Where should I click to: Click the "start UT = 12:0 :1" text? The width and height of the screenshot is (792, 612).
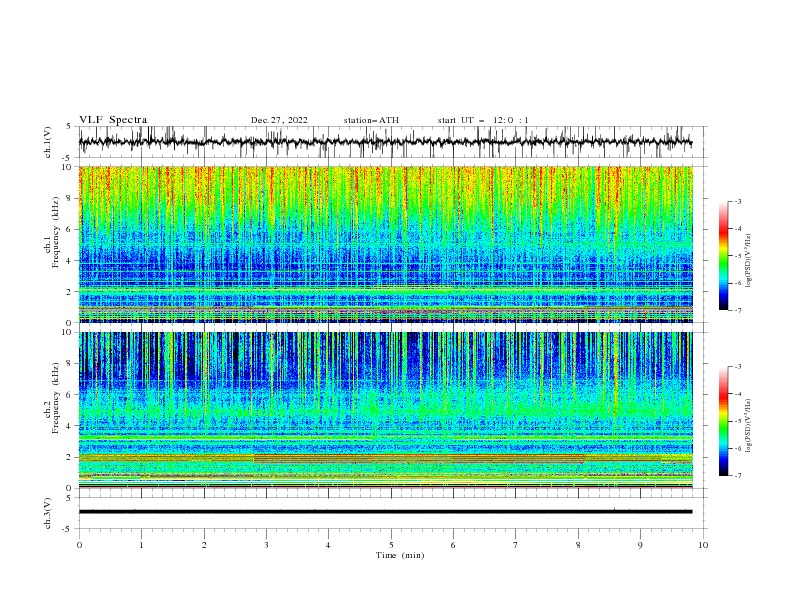pos(483,120)
